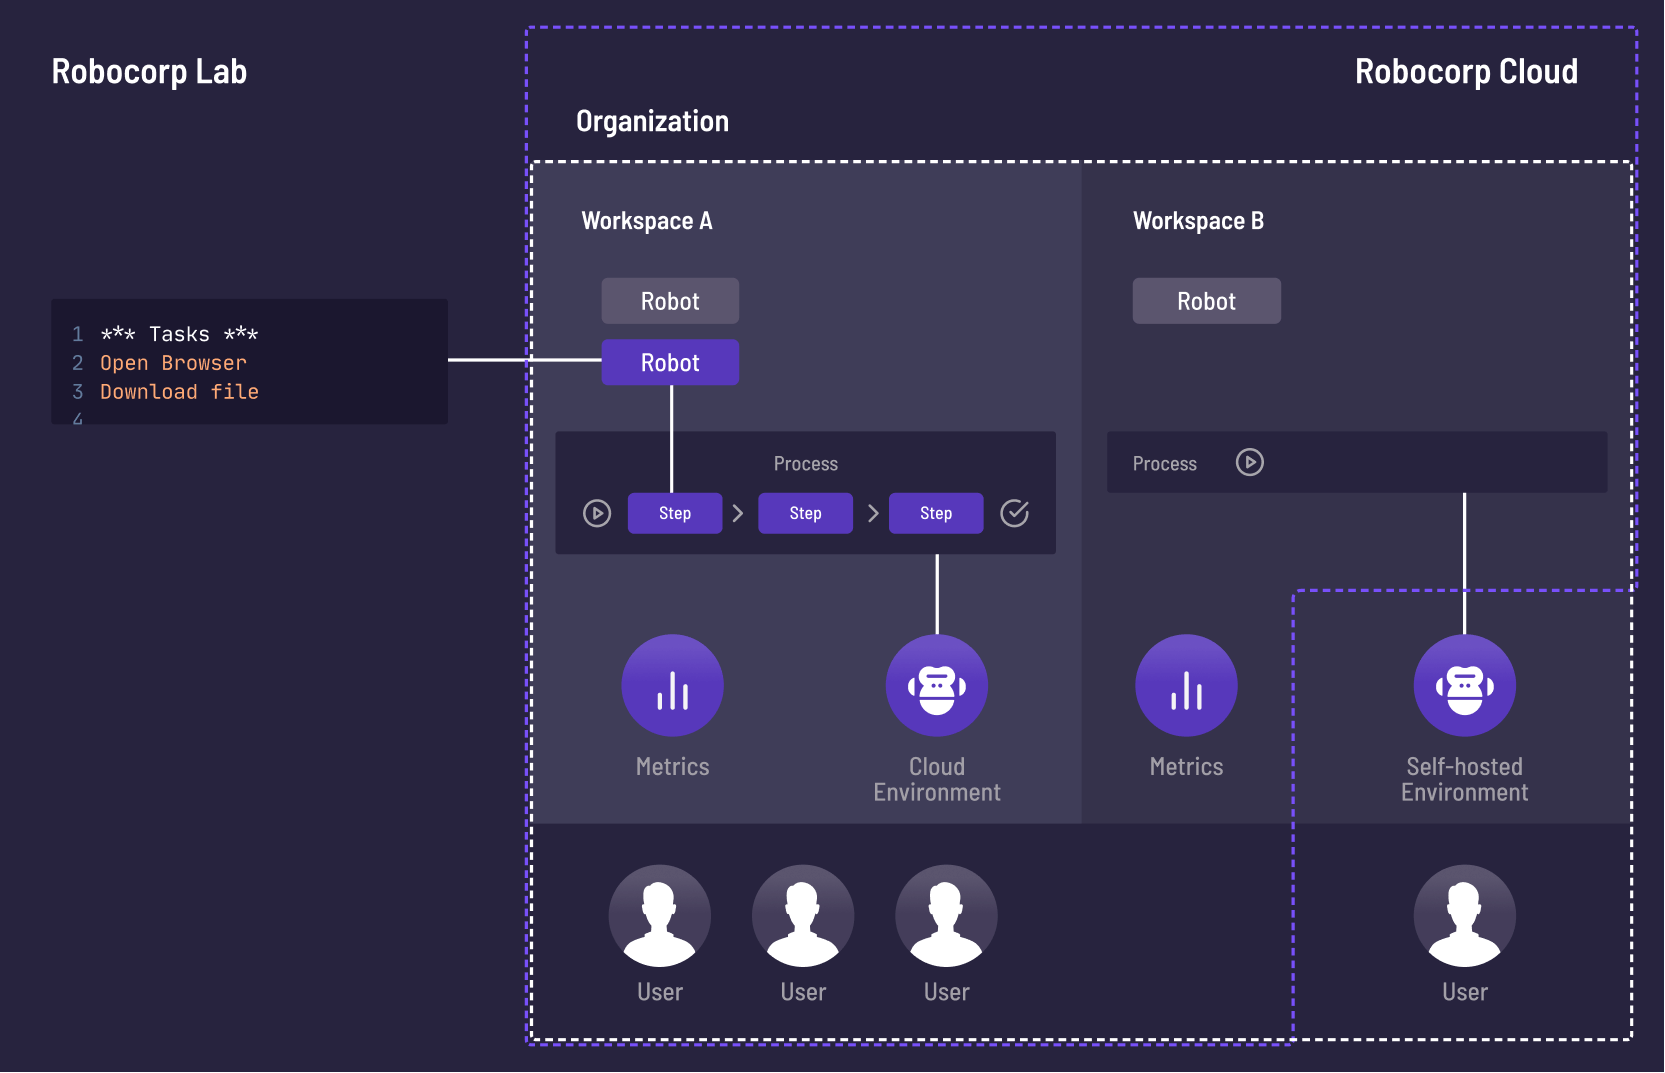The height and width of the screenshot is (1073, 1665).
Task: Click the Robocorp Lab heading
Action: [149, 72]
